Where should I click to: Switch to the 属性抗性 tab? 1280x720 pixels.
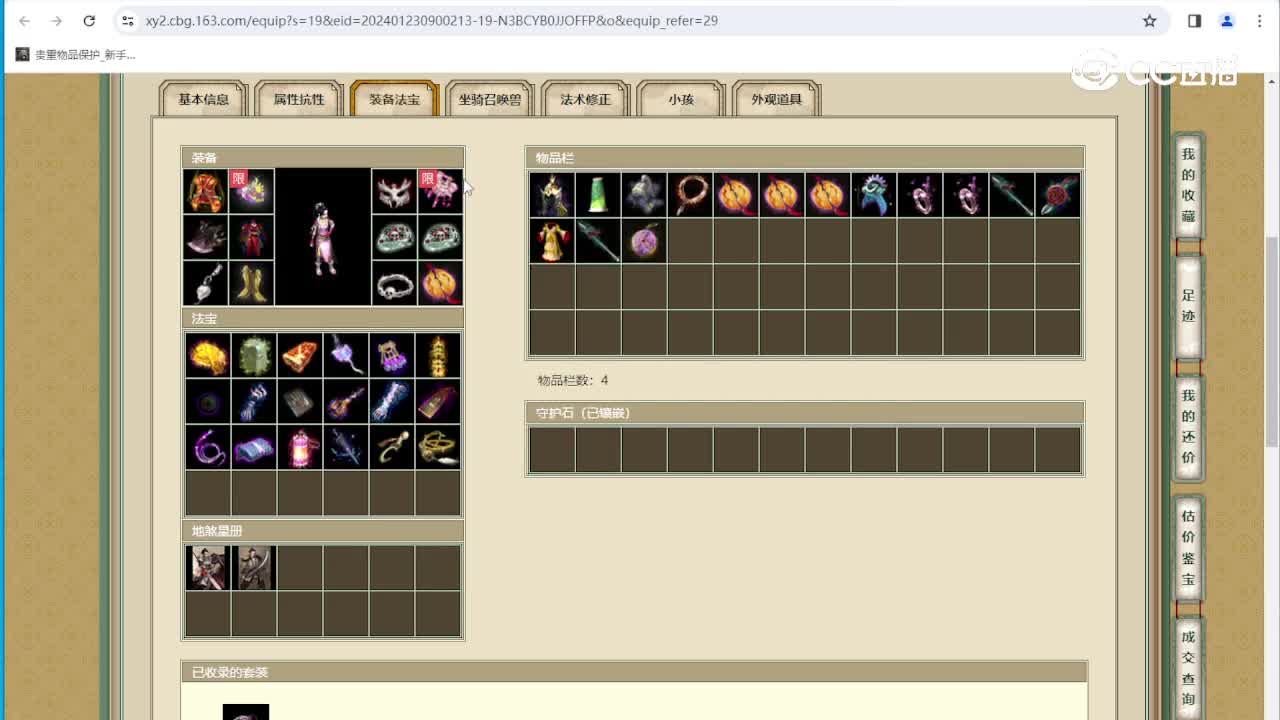pos(298,99)
